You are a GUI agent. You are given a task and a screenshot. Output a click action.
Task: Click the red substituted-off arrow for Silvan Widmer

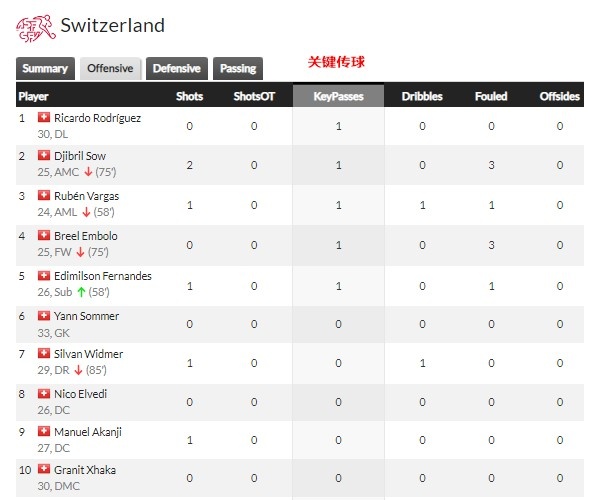(x=78, y=370)
